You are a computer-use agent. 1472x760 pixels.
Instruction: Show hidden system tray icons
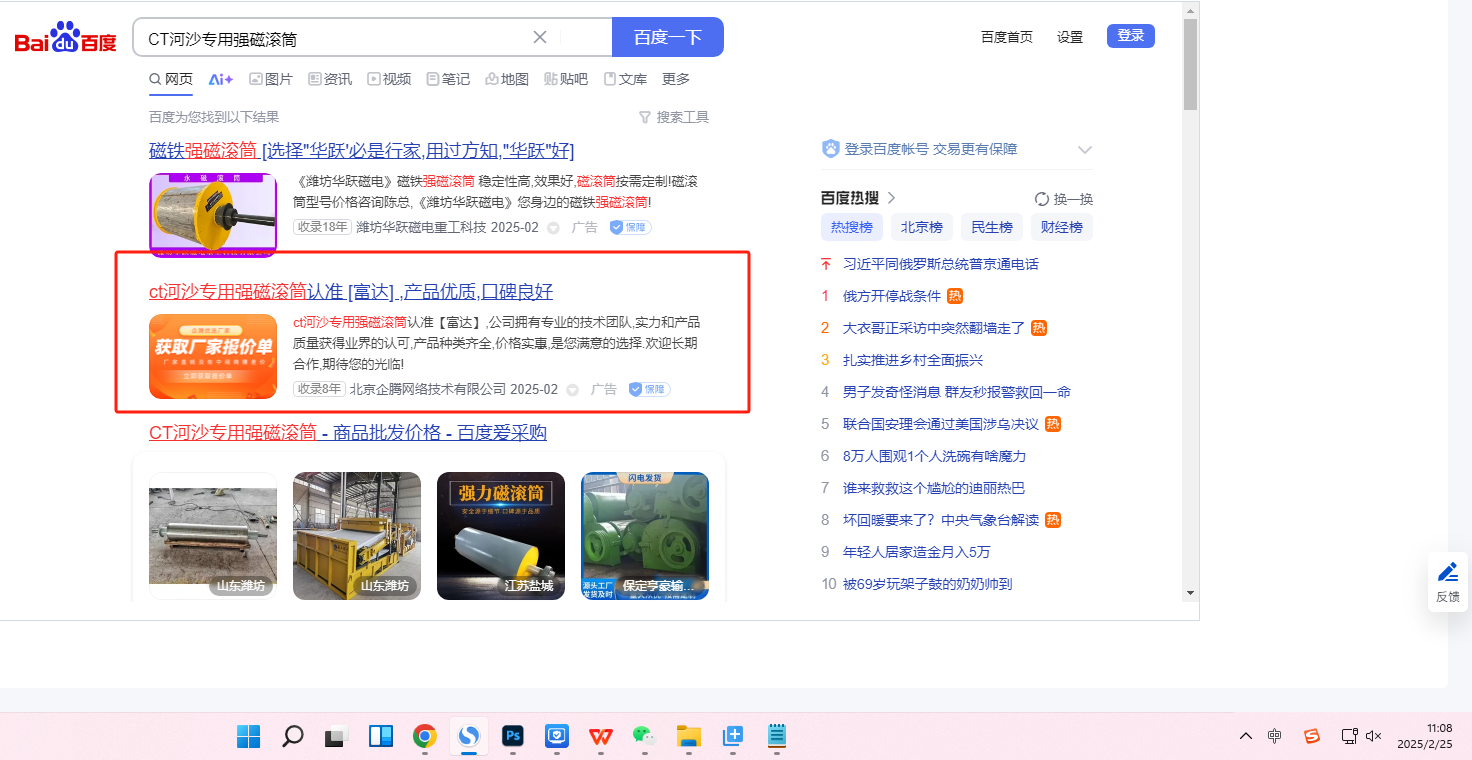[1245, 736]
